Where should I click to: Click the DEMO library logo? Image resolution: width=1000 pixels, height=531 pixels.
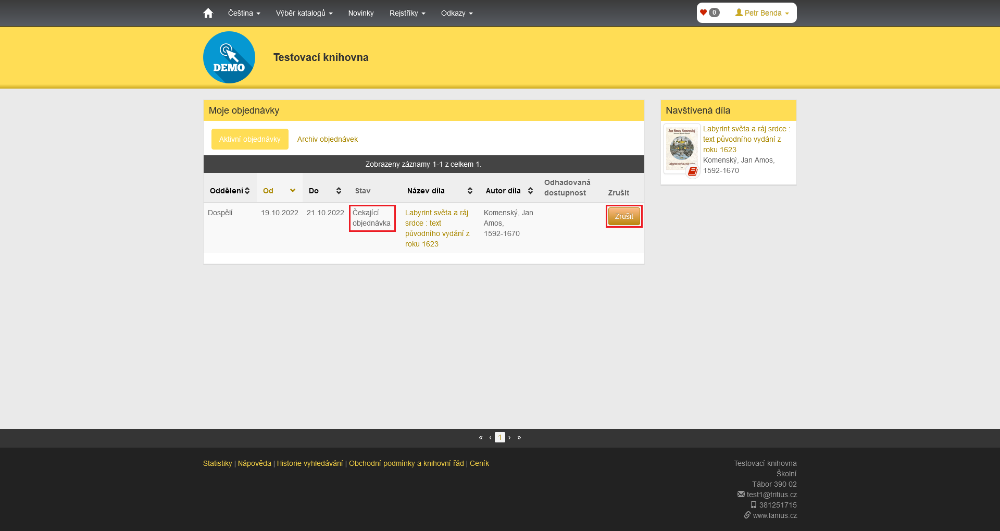point(229,57)
